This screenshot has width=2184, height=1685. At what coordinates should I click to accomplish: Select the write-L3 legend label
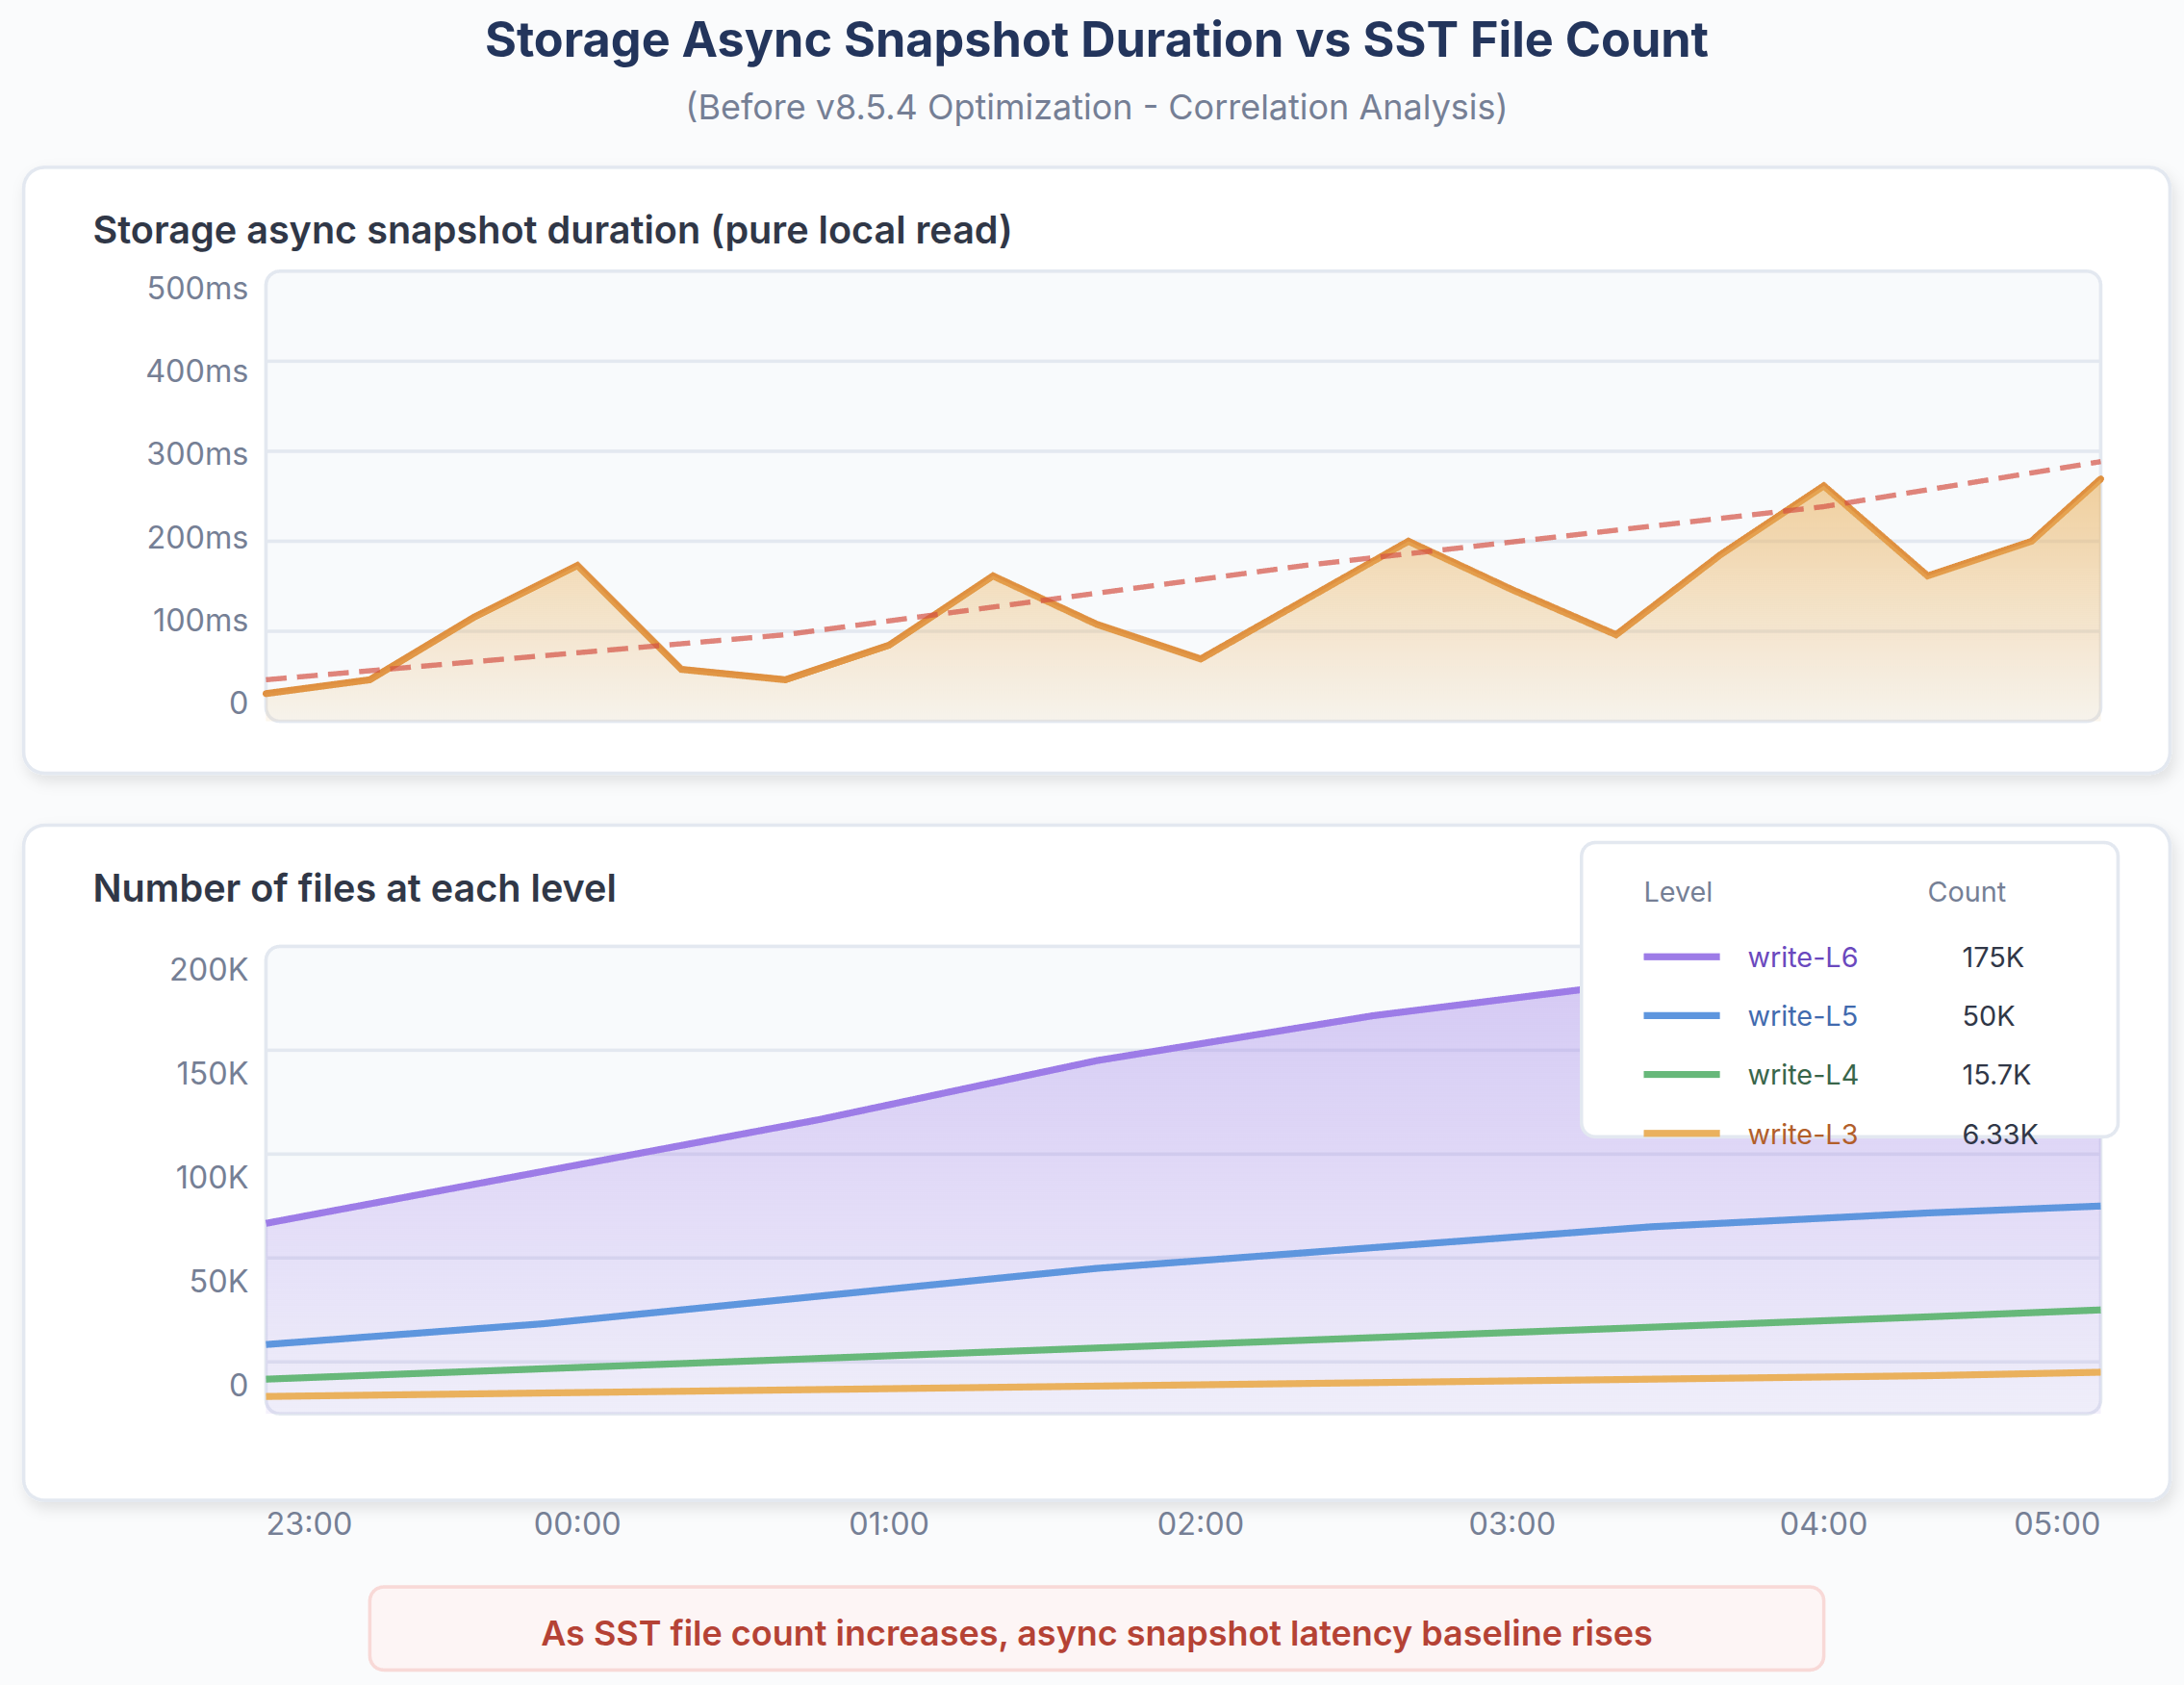(1802, 1134)
